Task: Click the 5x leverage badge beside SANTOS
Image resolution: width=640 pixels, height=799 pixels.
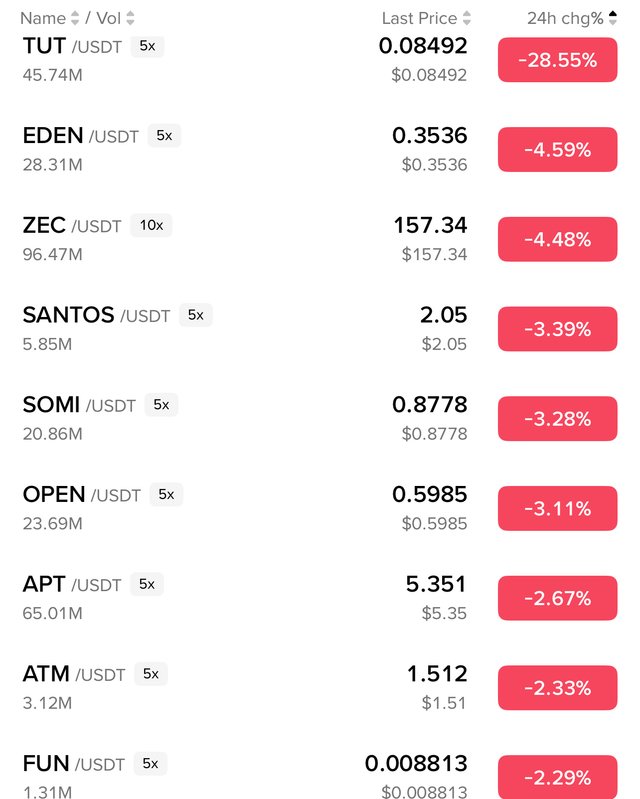Action: tap(195, 315)
